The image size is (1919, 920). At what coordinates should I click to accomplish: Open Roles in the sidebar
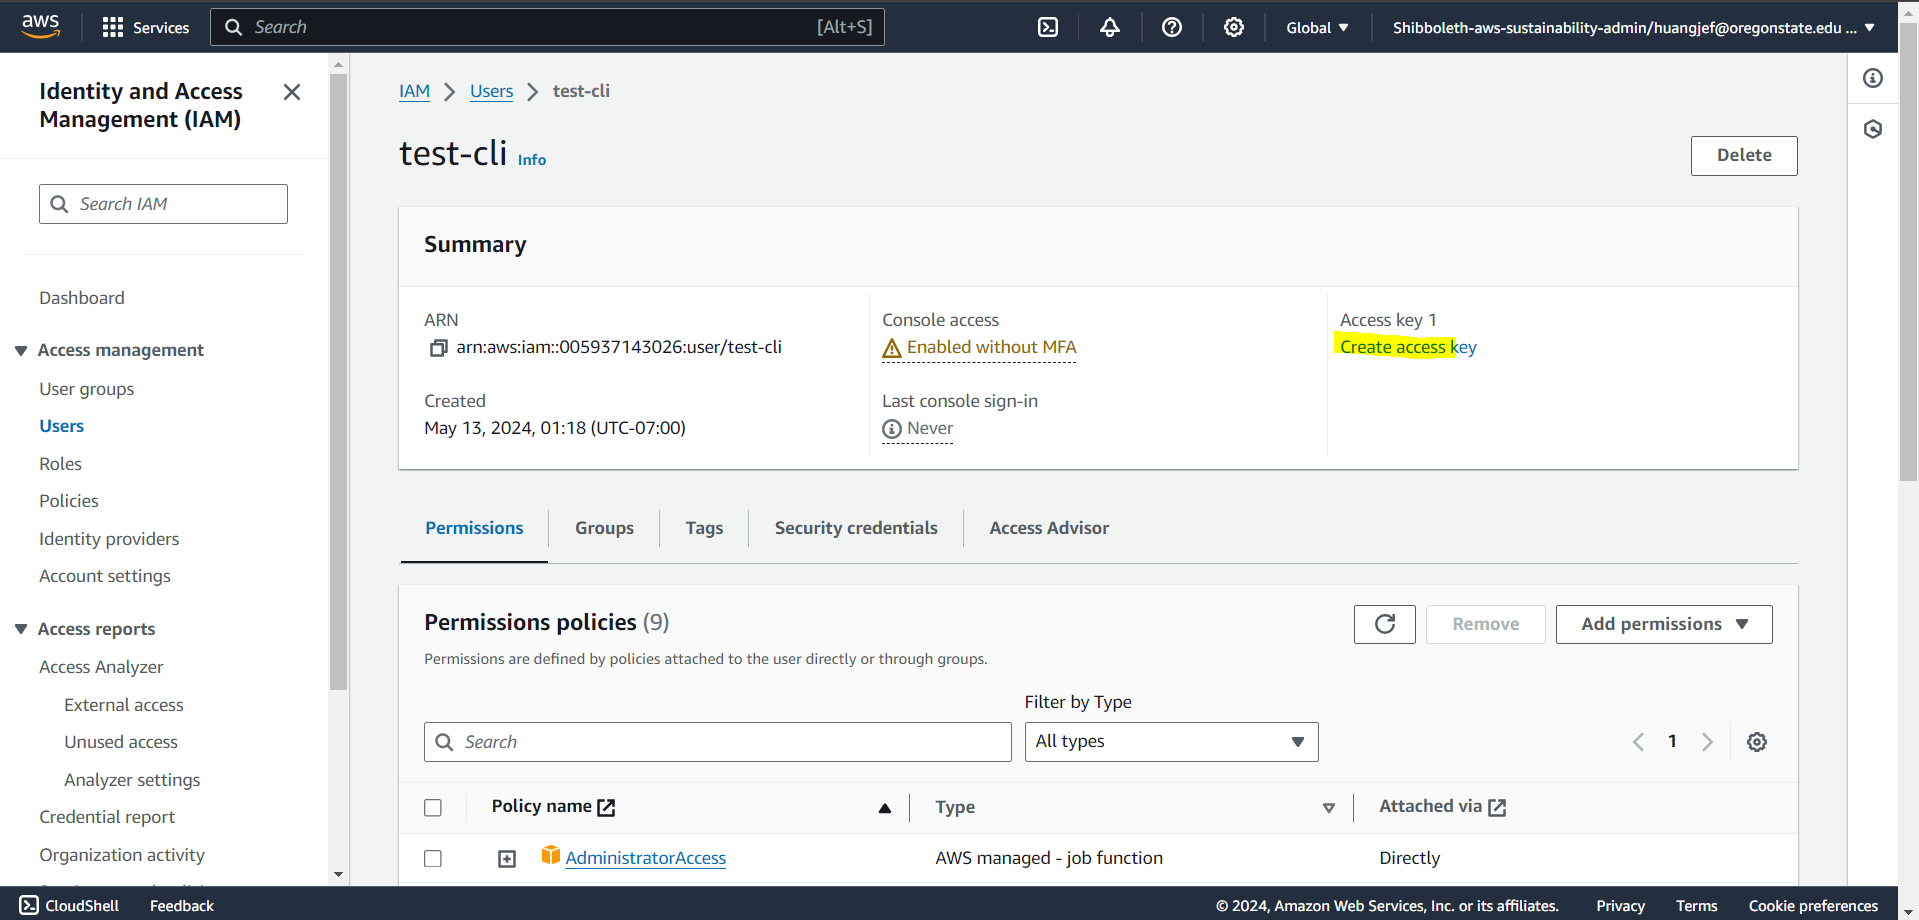(61, 464)
